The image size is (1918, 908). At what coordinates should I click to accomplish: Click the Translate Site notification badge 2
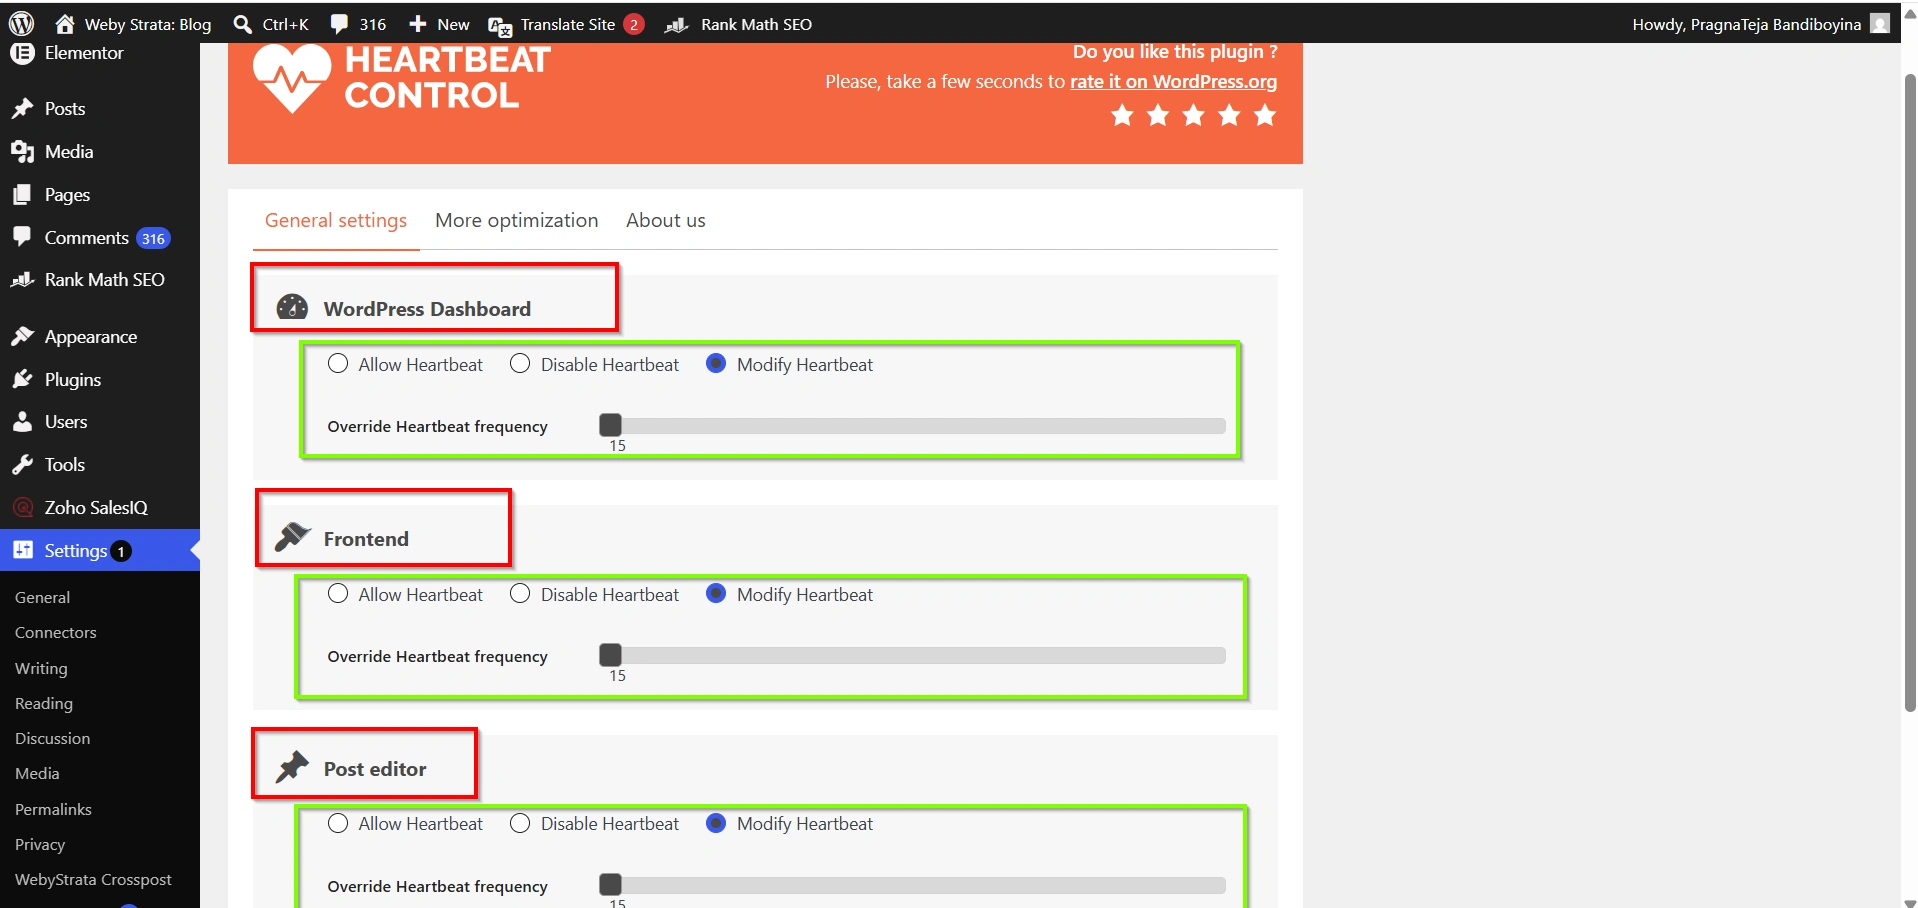pos(634,24)
